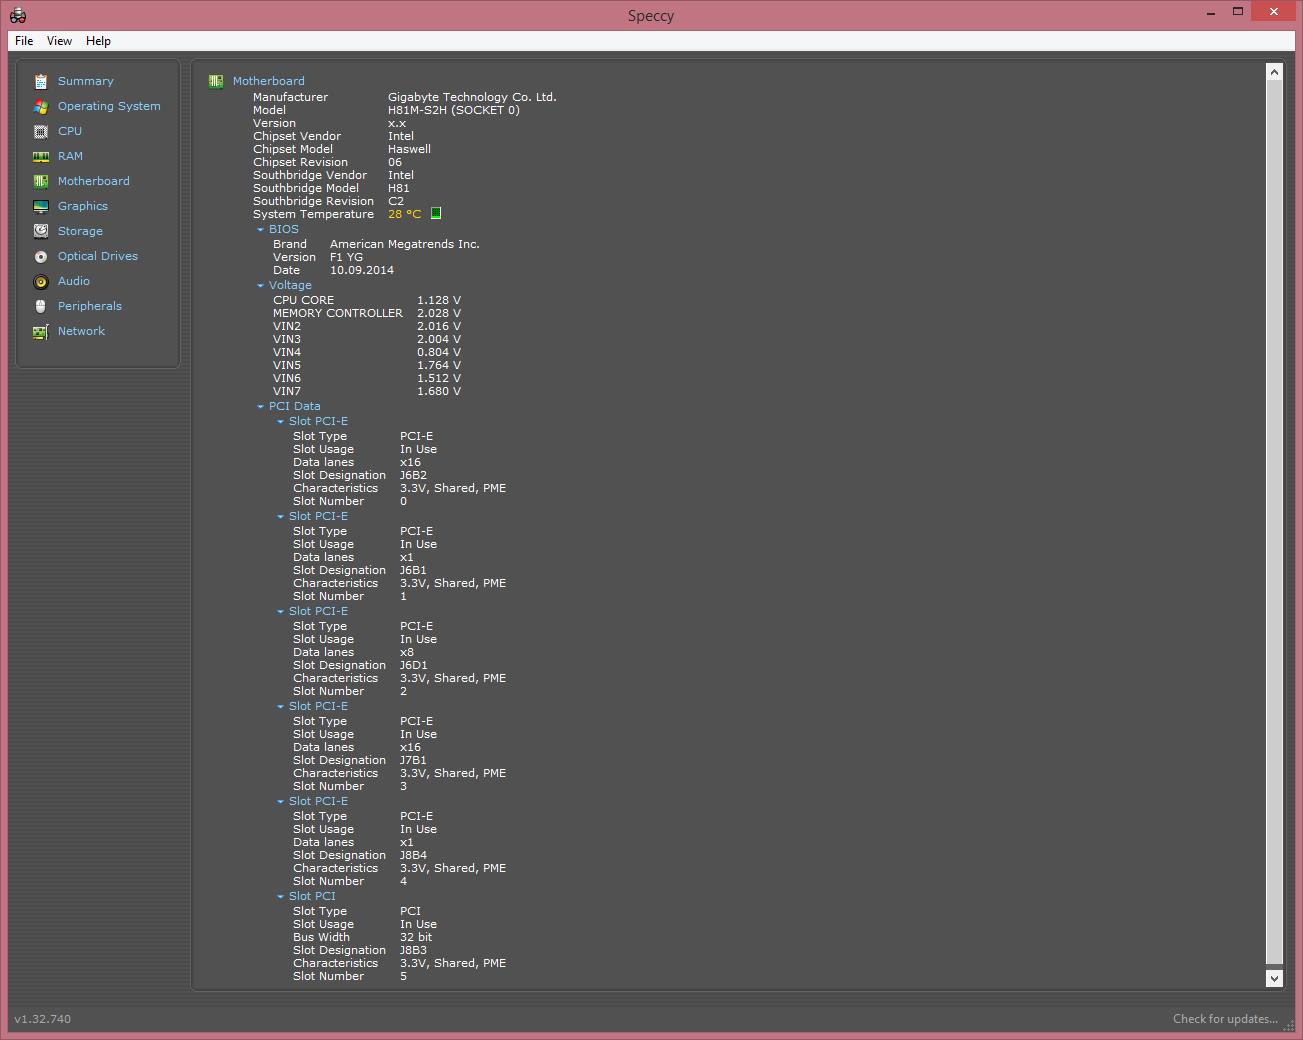Open the Storage section link
This screenshot has height=1040, width=1303.
tap(80, 231)
